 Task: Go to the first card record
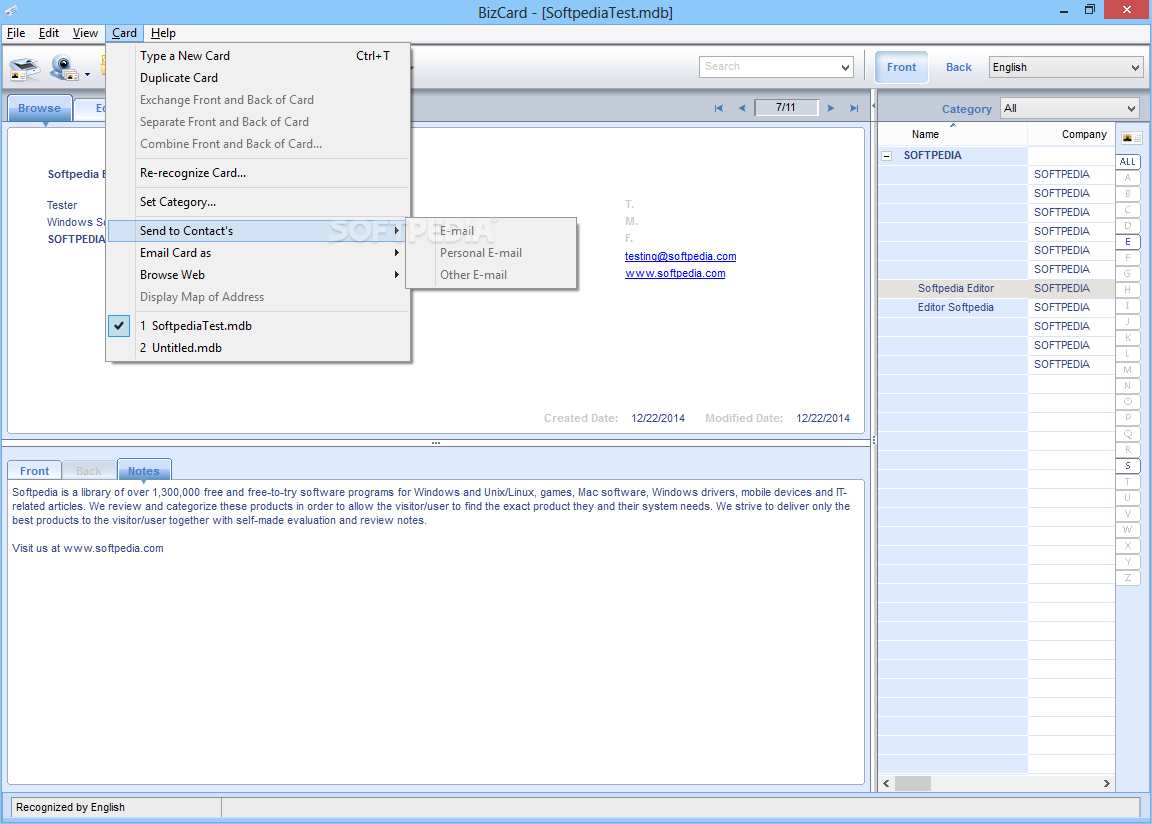pos(719,108)
